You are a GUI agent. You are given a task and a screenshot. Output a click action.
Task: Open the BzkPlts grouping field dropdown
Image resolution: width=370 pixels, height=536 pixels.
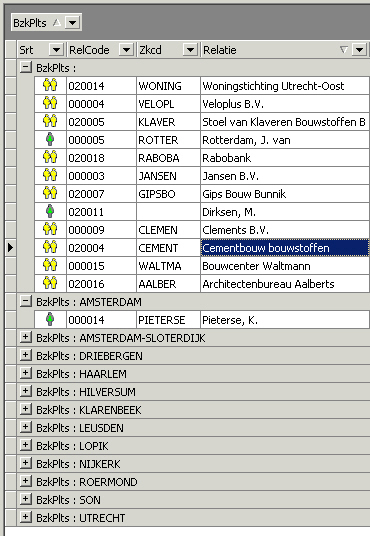(x=72, y=23)
